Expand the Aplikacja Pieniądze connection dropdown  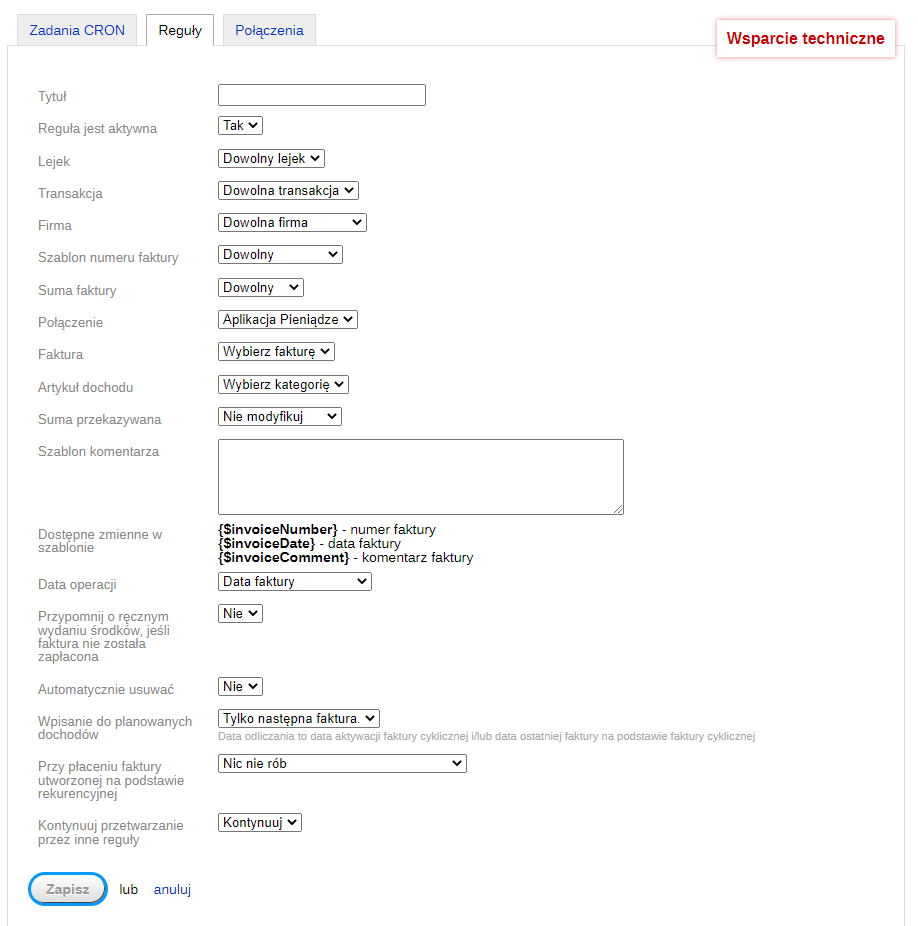[287, 320]
